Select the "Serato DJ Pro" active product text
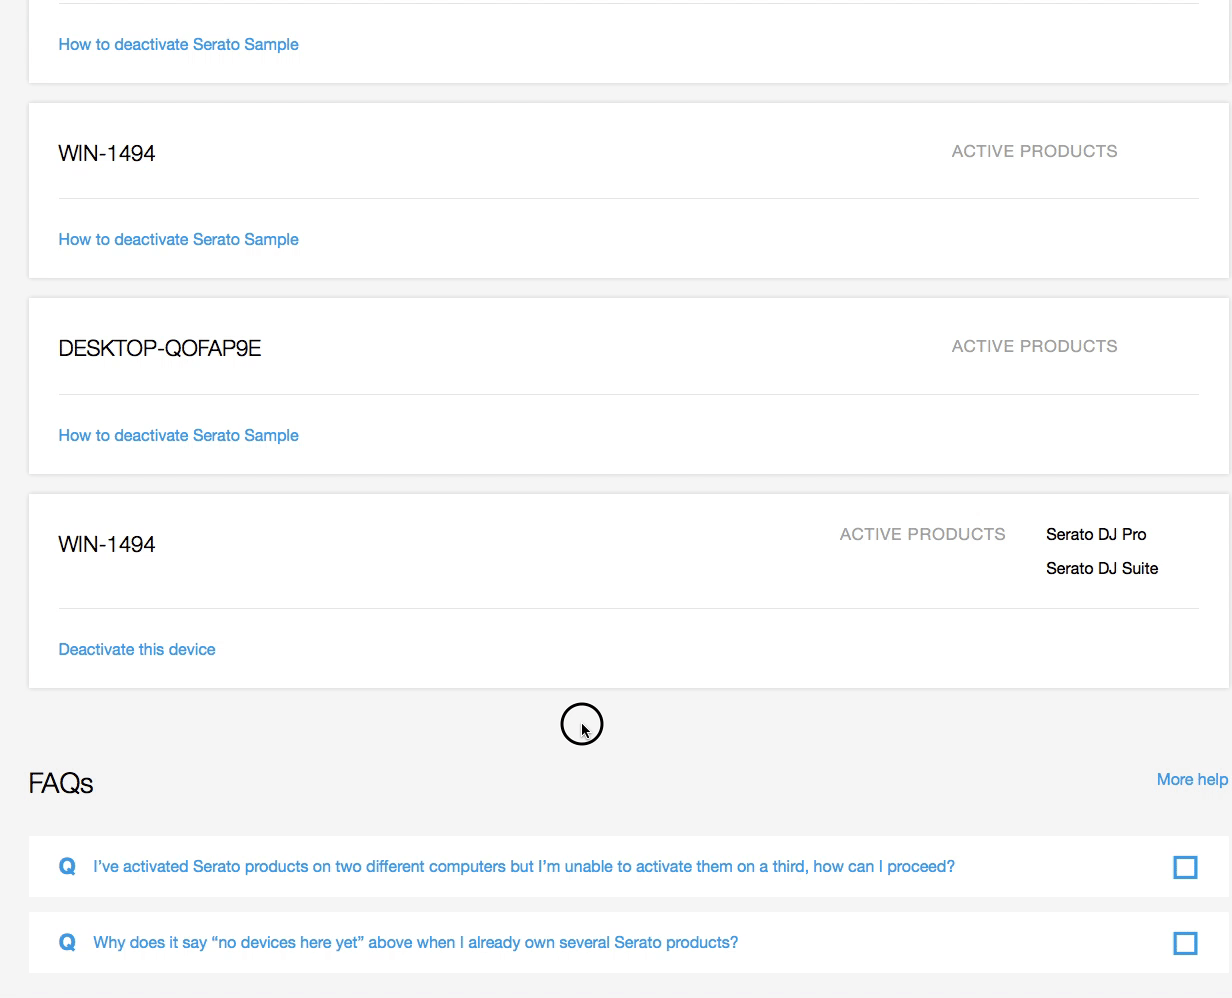1232x998 pixels. pos(1096,534)
